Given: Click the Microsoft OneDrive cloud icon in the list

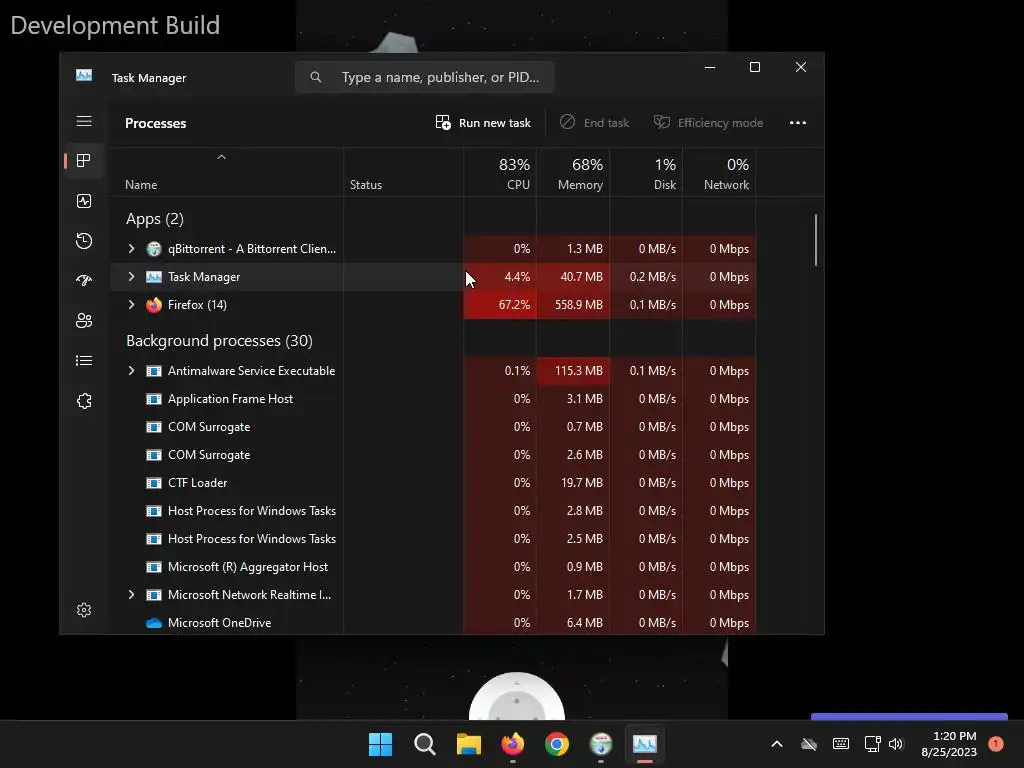Looking at the screenshot, I should [154, 623].
